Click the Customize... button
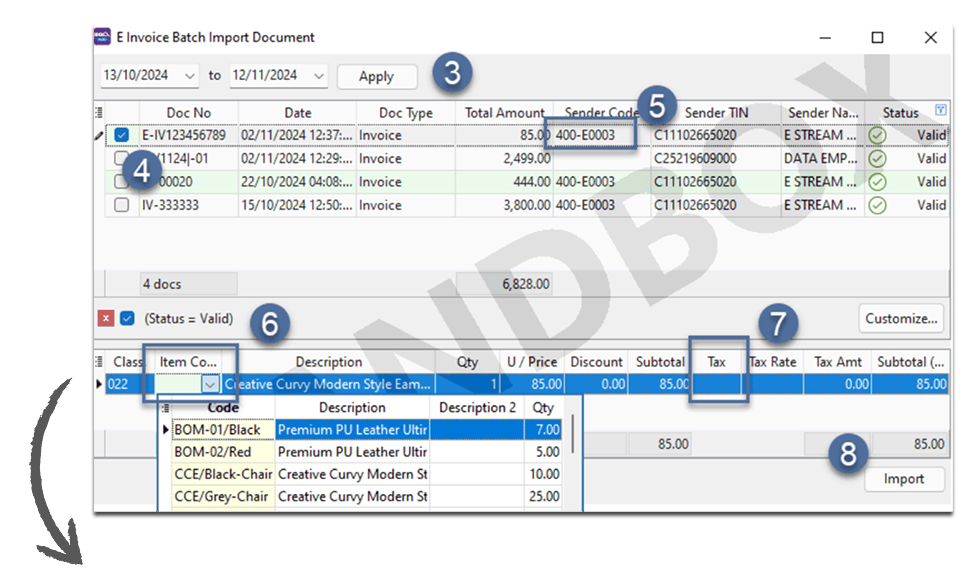Image resolution: width=957 pixels, height=584 pixels. (x=901, y=318)
